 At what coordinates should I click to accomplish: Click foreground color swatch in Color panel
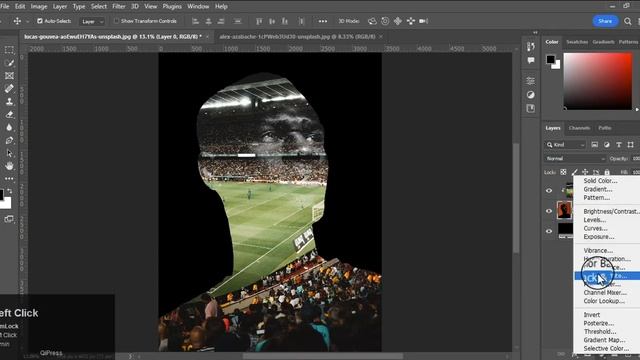tap(551, 59)
